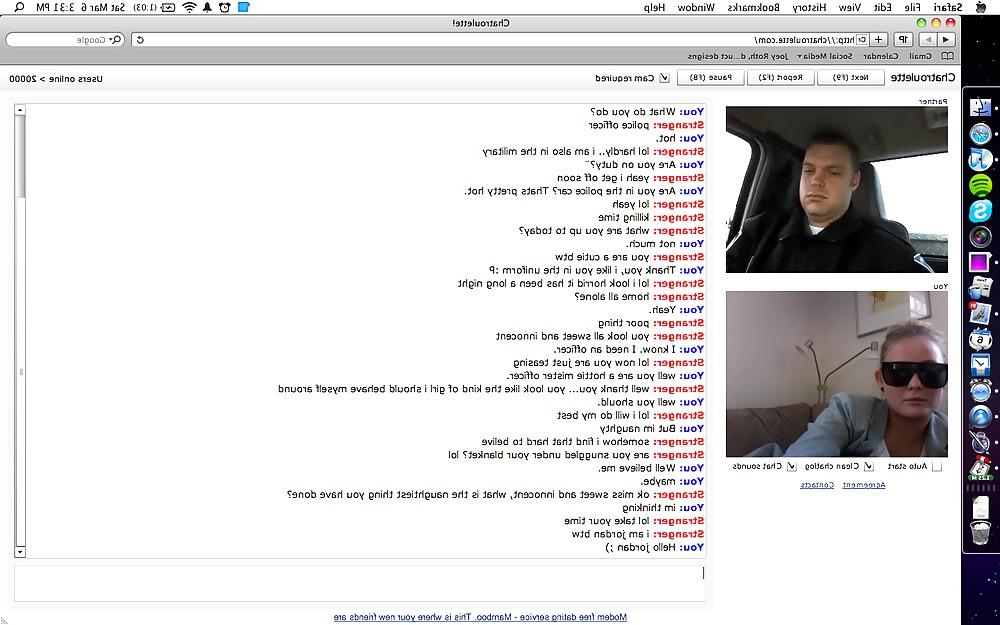Open the History menu
Image resolution: width=1000 pixels, height=625 pixels.
tap(809, 7)
